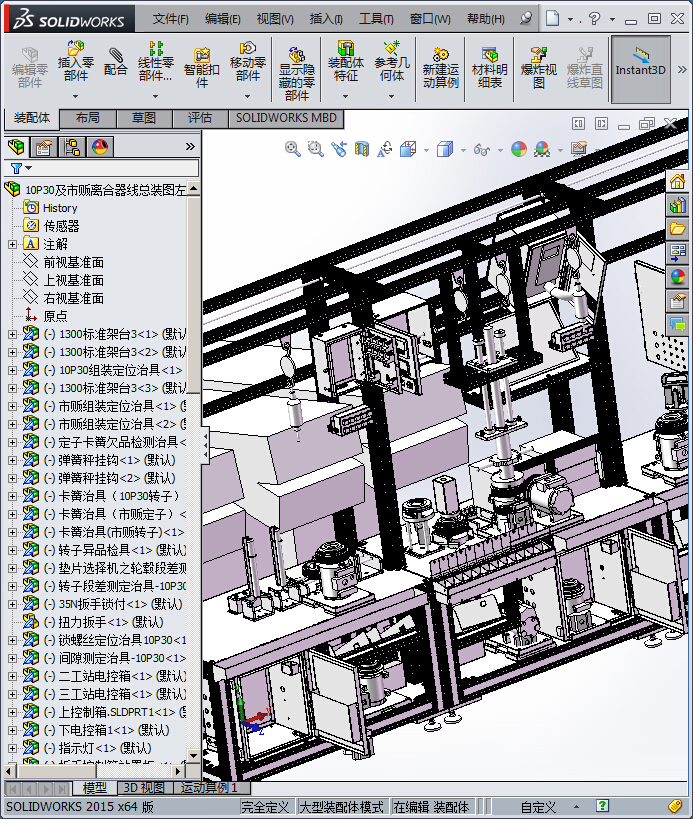Create New Motion Study (新建运动算例)
The height and width of the screenshot is (819, 693).
[441, 68]
